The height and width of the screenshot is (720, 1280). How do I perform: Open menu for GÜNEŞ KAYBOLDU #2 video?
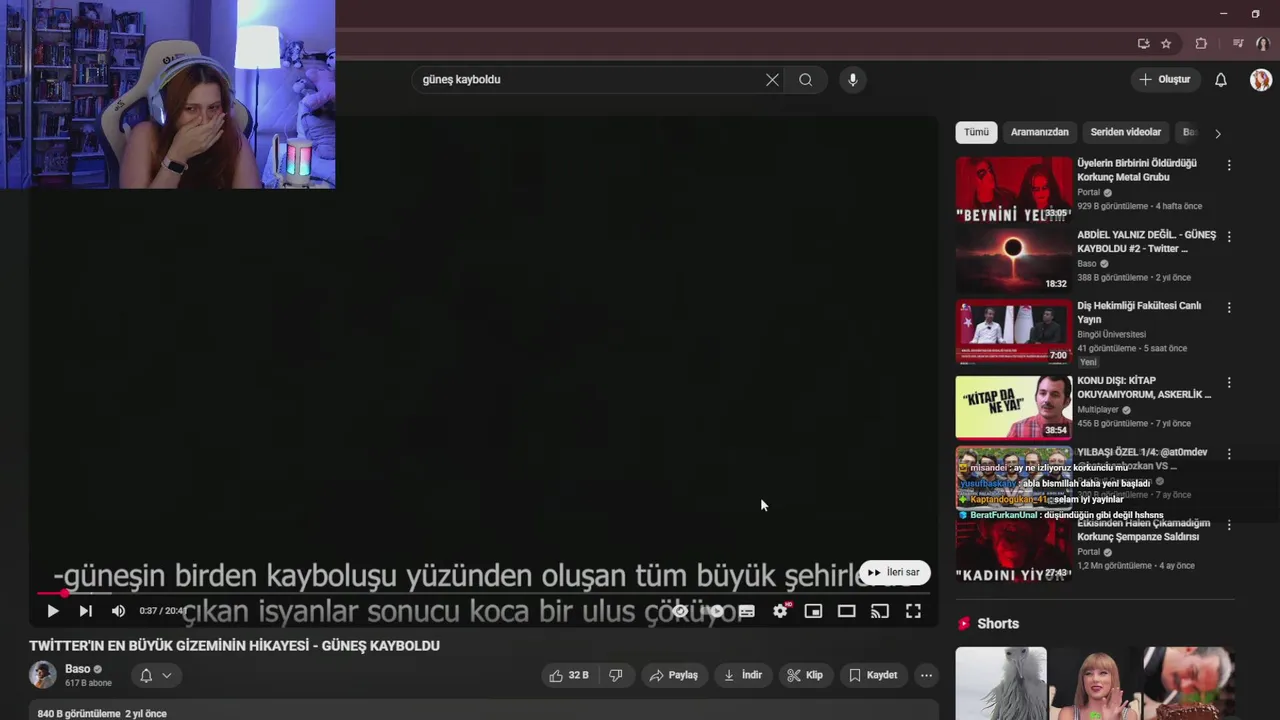pyautogui.click(x=1229, y=237)
